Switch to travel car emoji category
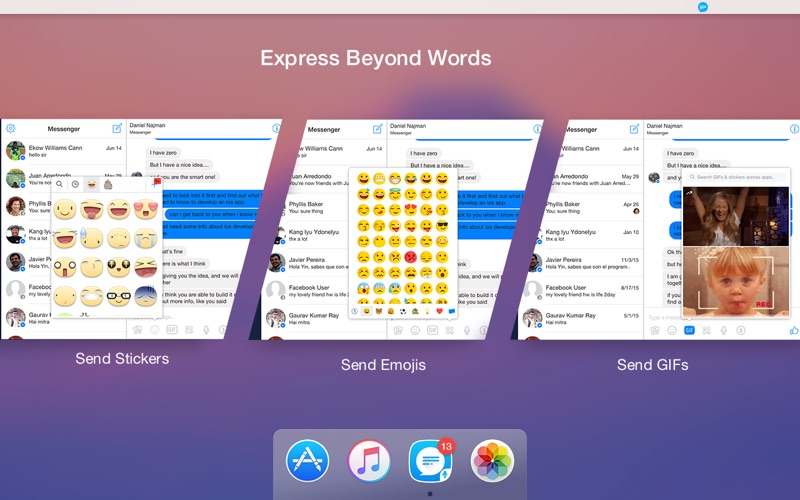The width and height of the screenshot is (800, 500). 415,311
